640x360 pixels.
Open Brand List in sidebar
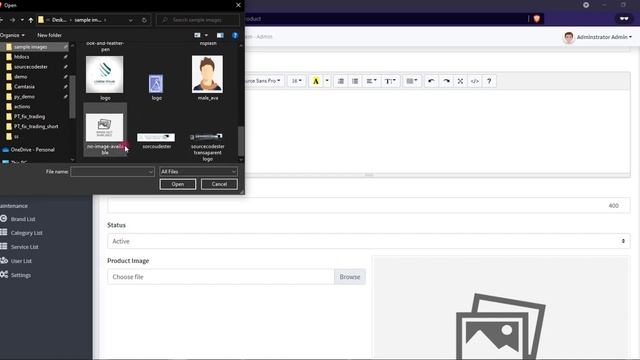click(x=23, y=219)
